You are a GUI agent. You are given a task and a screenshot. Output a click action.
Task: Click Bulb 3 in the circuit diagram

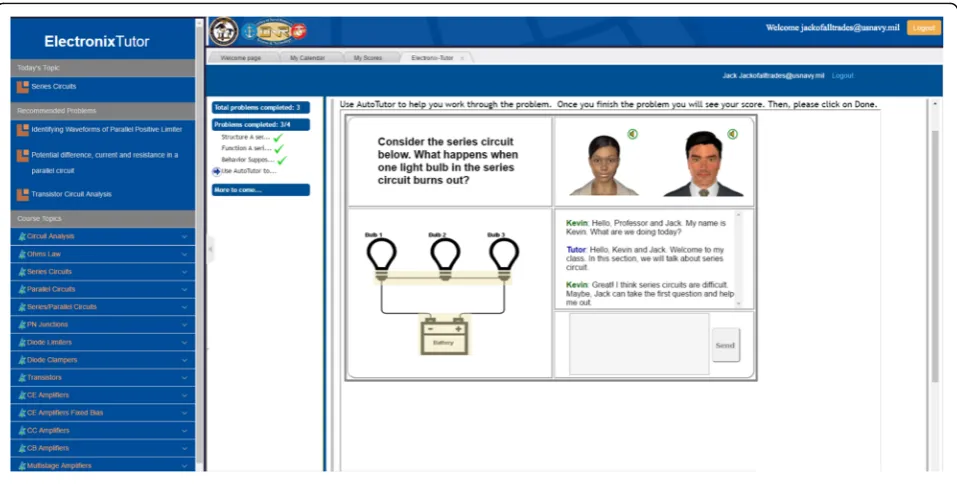504,258
